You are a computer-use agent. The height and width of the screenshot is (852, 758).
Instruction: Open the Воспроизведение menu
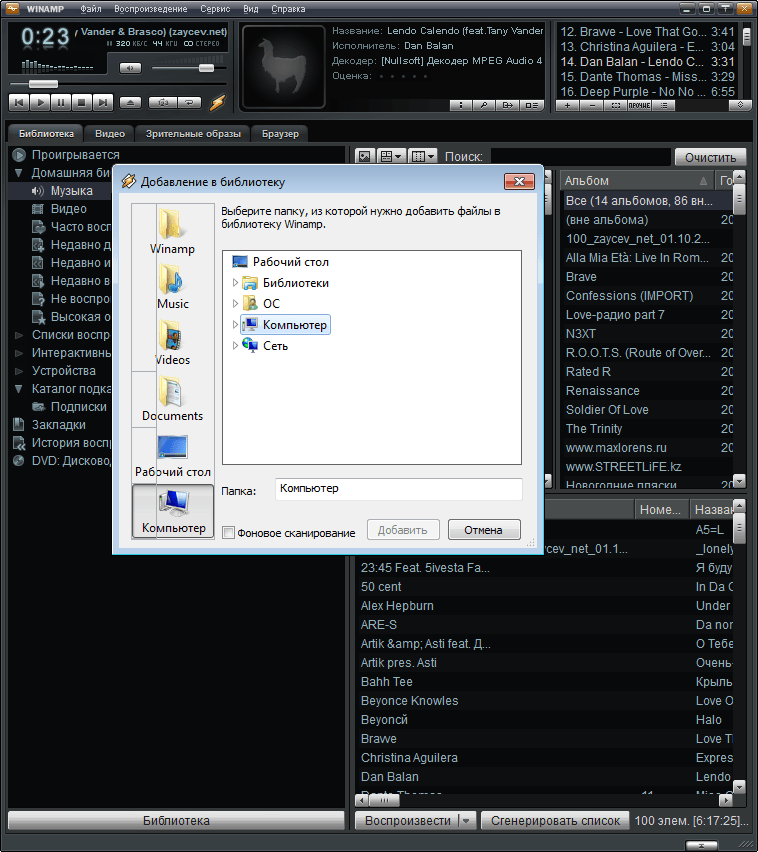pos(150,9)
